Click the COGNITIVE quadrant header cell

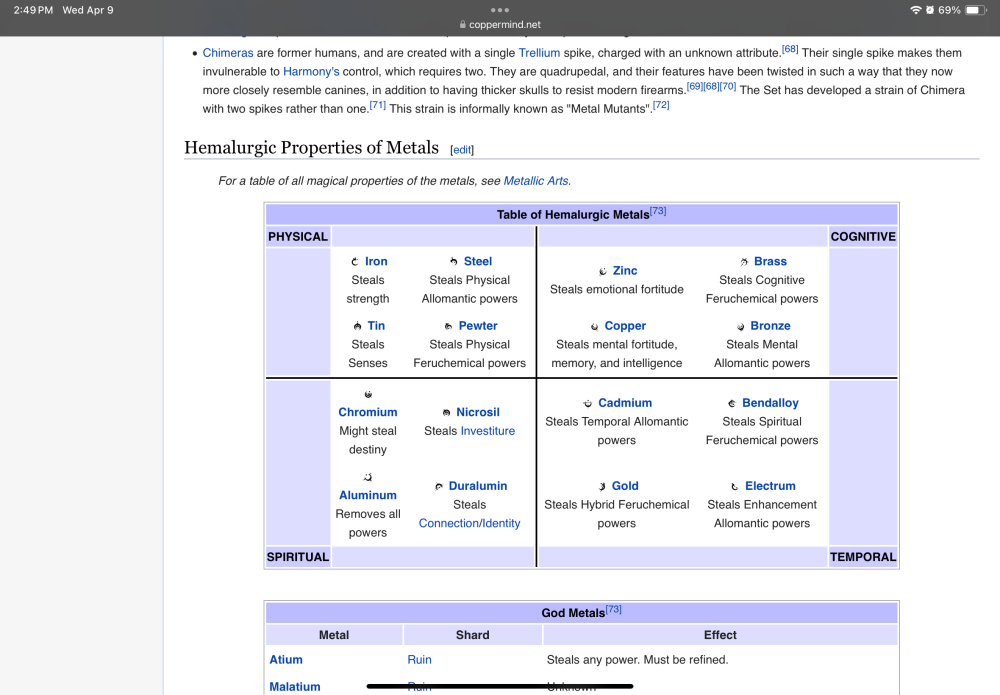tap(863, 237)
